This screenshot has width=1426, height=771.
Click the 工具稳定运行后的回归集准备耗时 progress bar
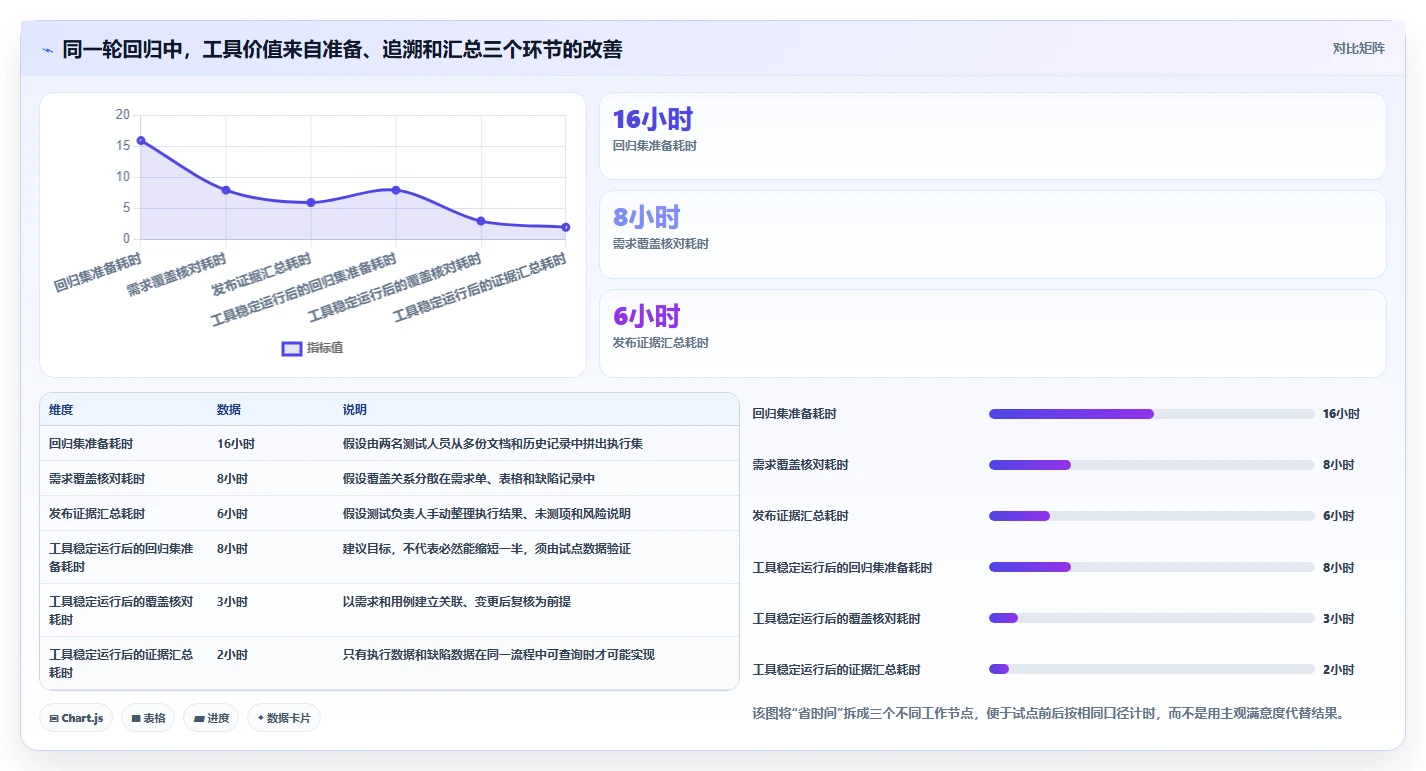point(1151,567)
